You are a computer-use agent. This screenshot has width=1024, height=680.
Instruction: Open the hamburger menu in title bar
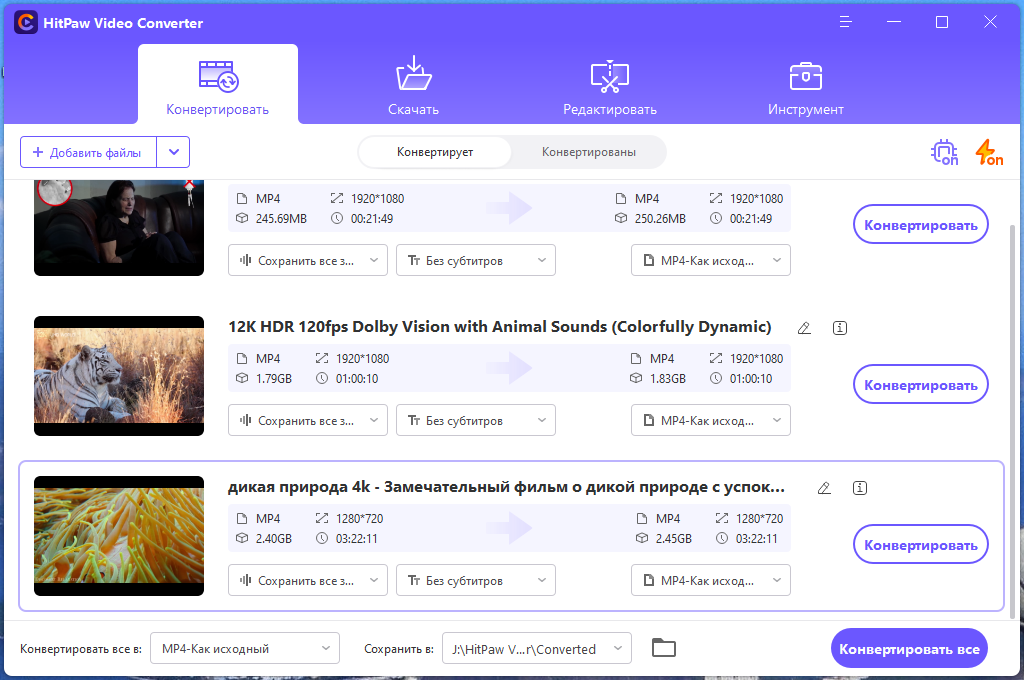[x=846, y=22]
